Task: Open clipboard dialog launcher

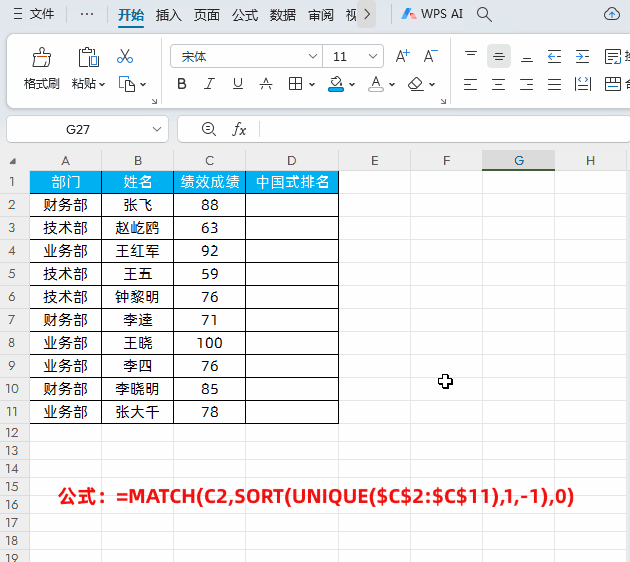Action: click(x=154, y=102)
